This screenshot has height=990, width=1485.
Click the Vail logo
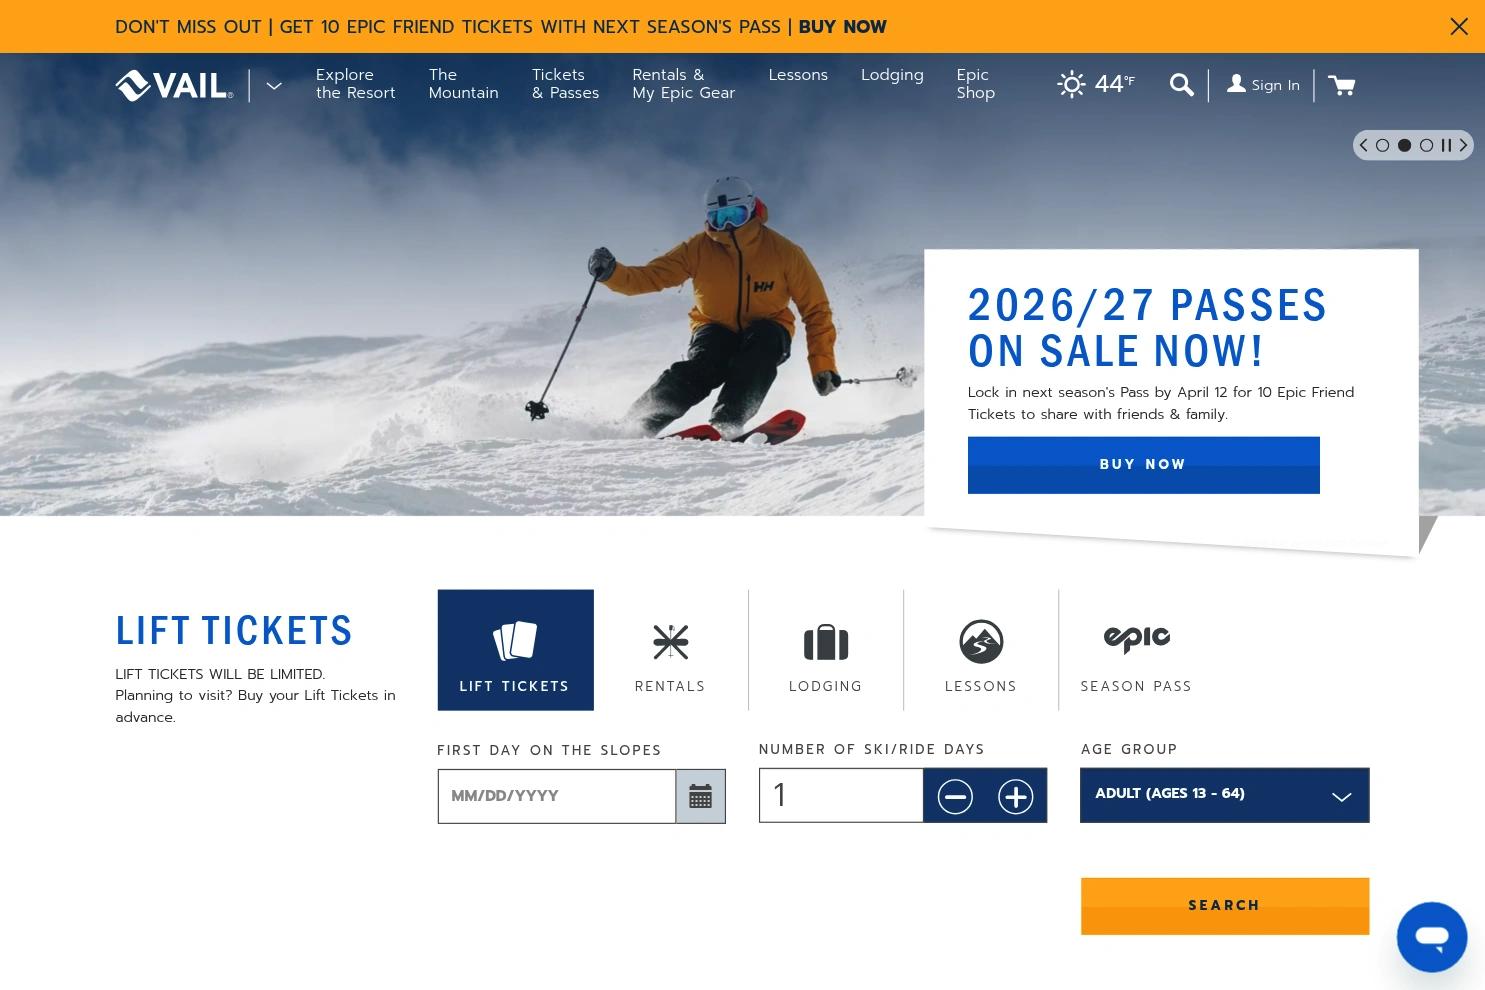tap(174, 86)
